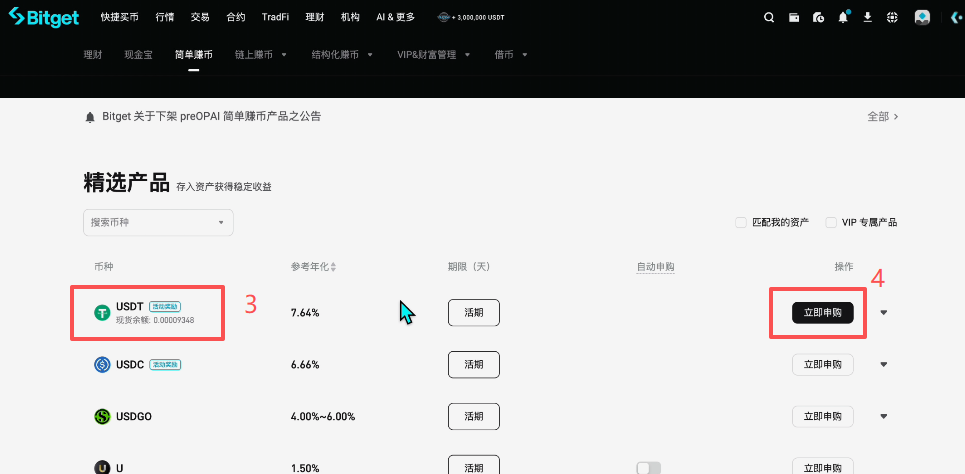
Task: View 全部 announcements
Action: coord(883,116)
